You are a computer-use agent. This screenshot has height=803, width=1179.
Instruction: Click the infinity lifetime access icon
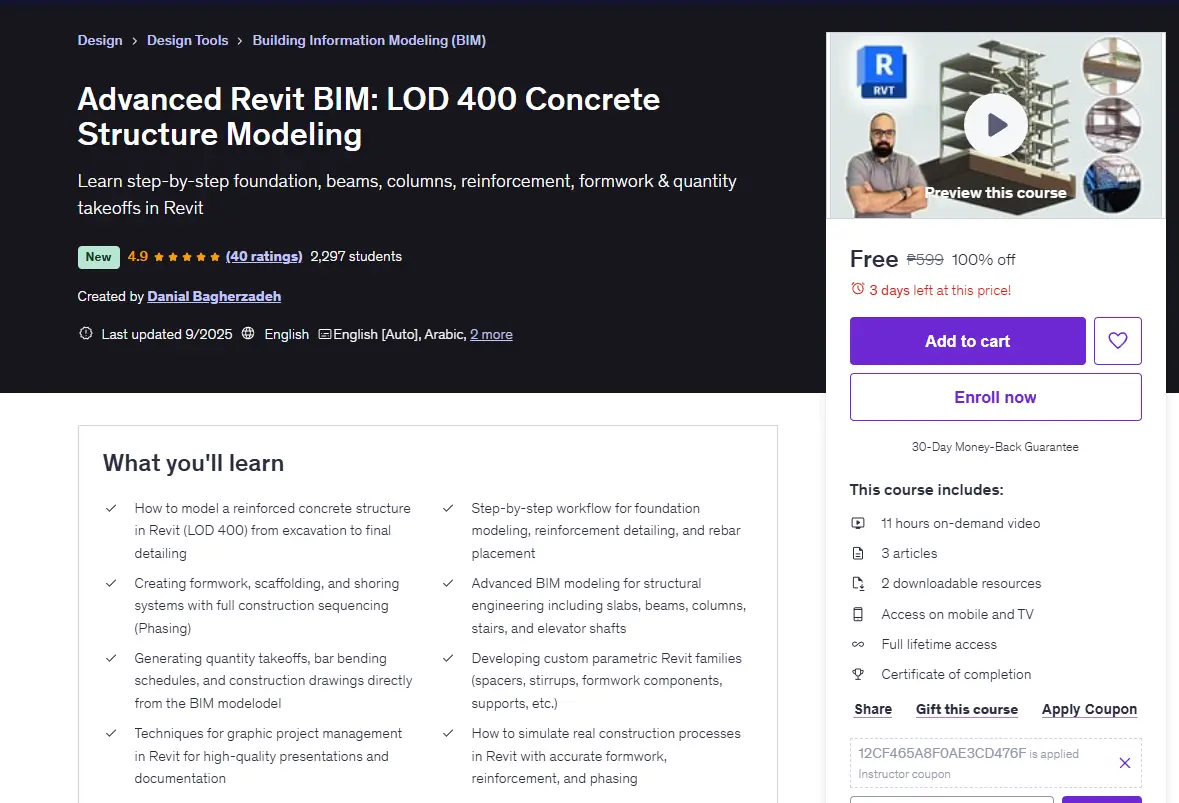858,644
